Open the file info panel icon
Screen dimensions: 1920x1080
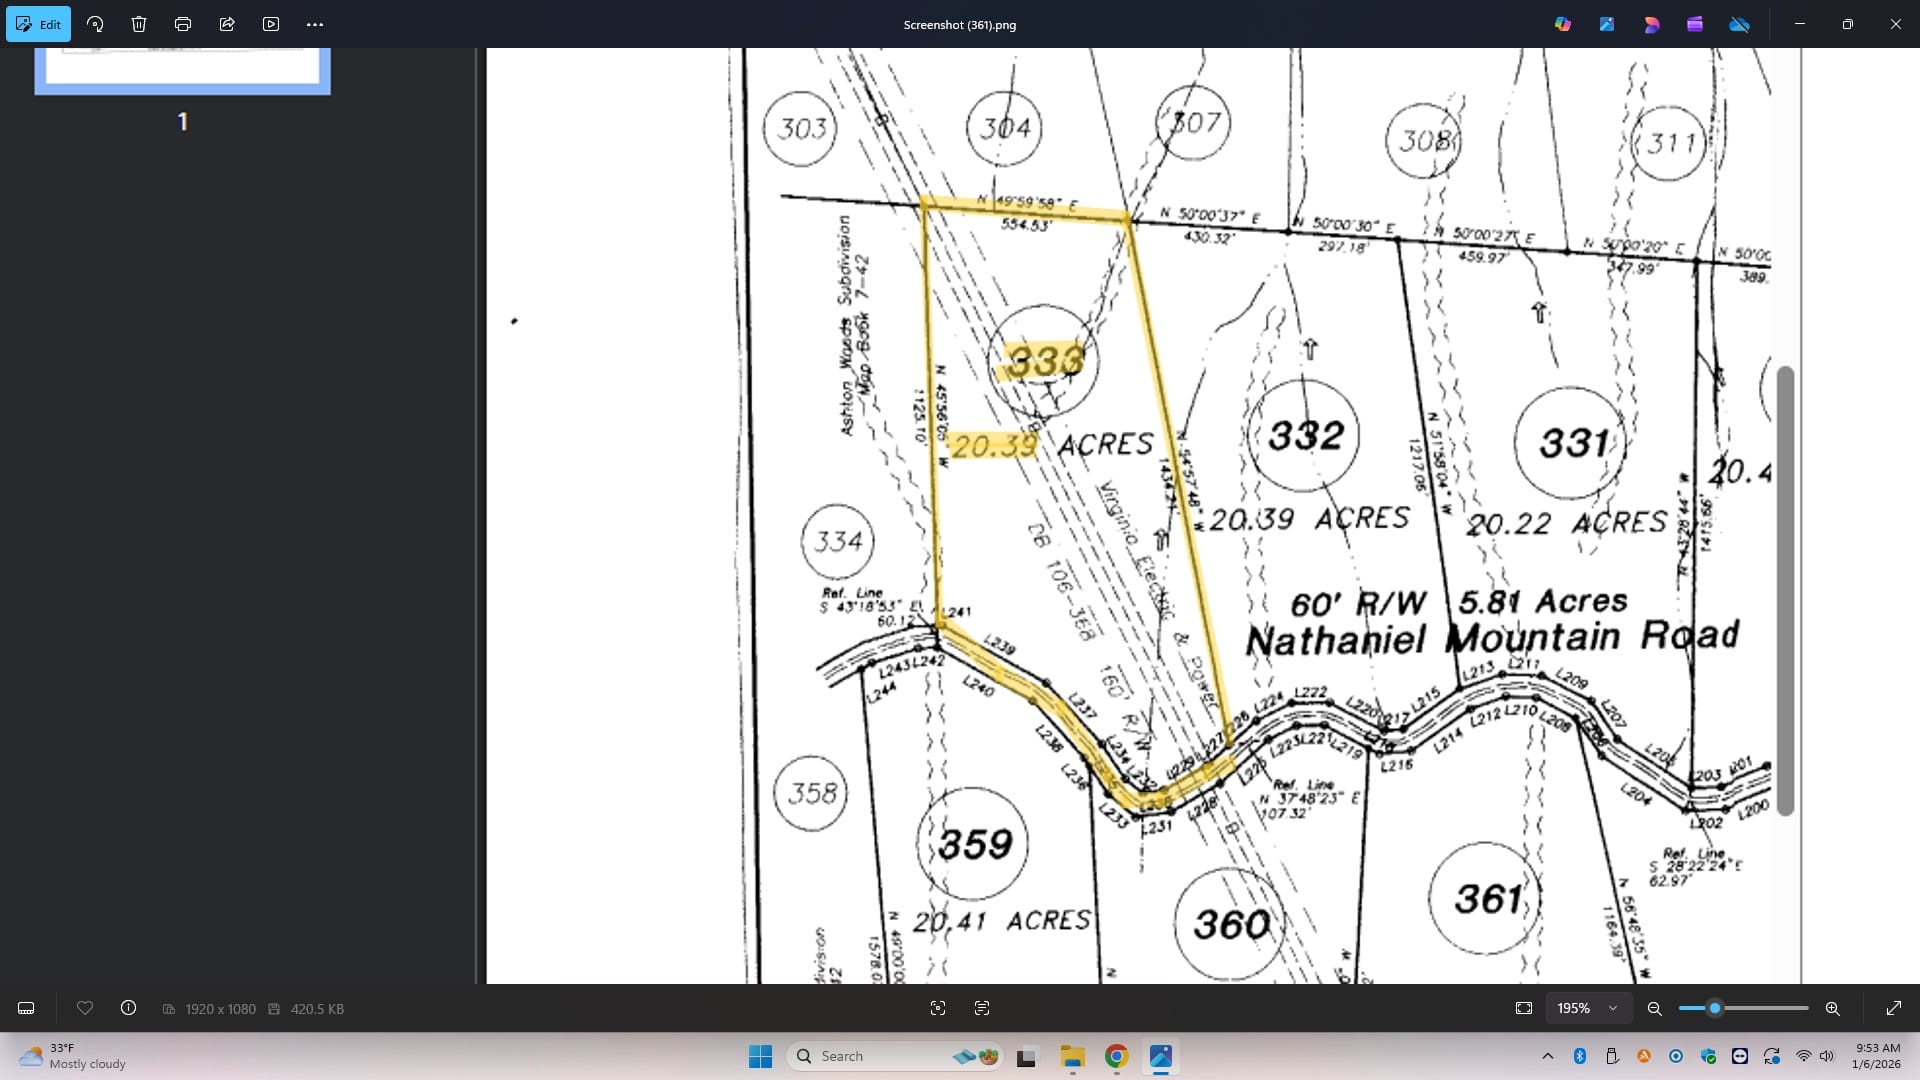point(128,1008)
